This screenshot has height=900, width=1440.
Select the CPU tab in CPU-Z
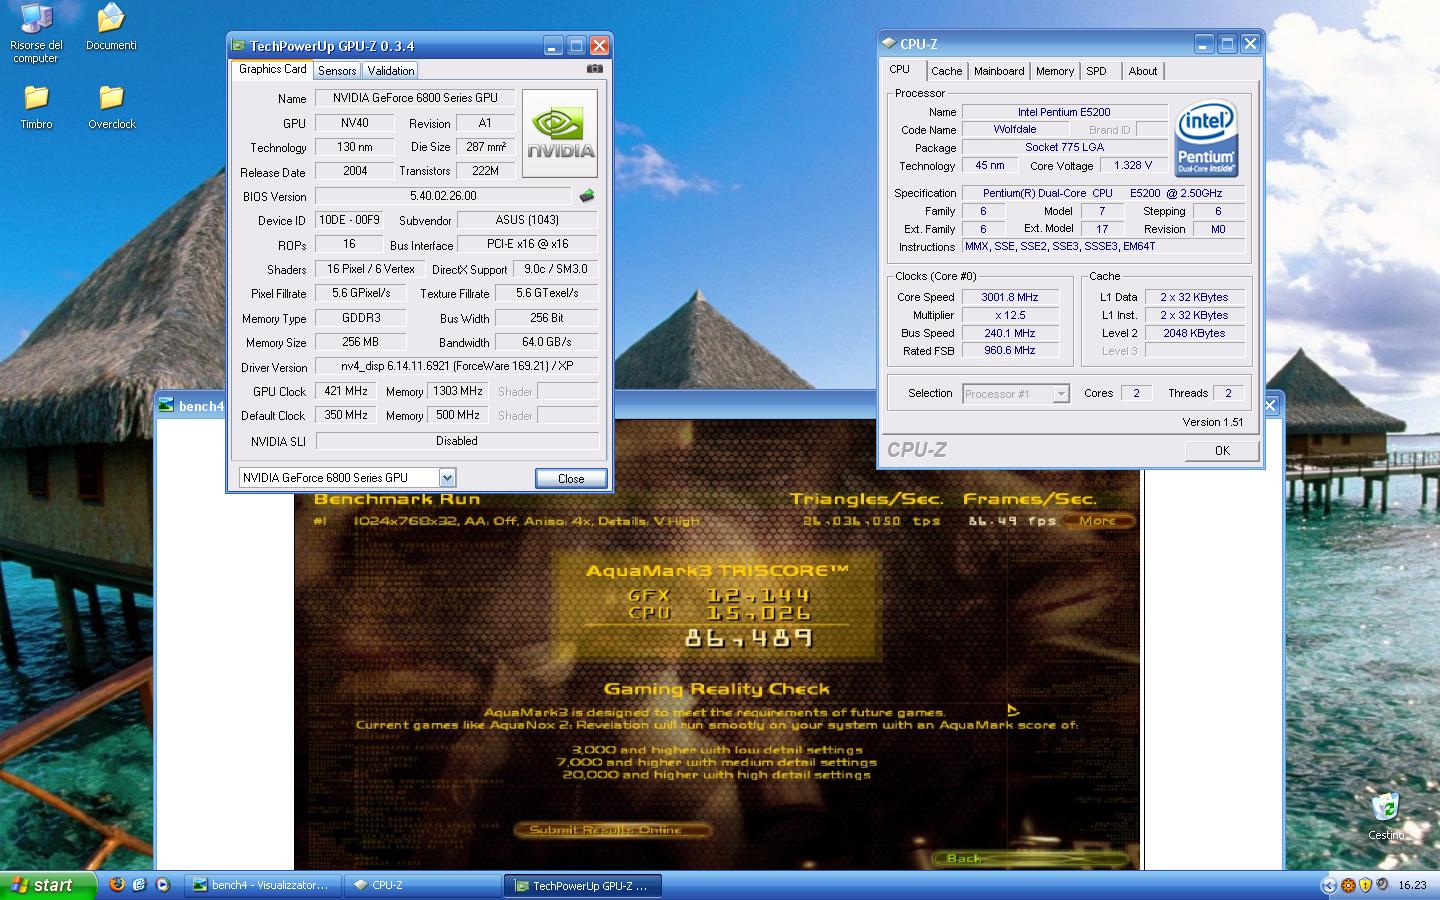coord(900,69)
